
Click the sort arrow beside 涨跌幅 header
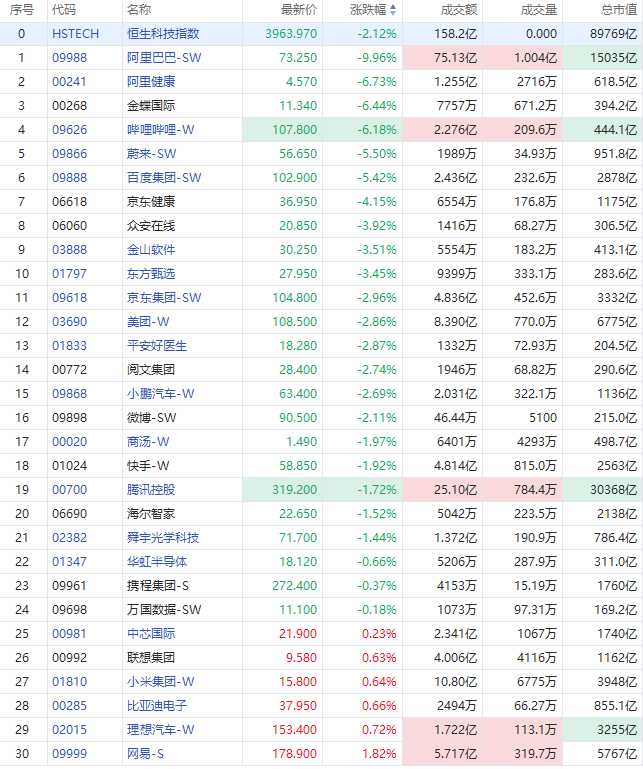click(x=392, y=10)
